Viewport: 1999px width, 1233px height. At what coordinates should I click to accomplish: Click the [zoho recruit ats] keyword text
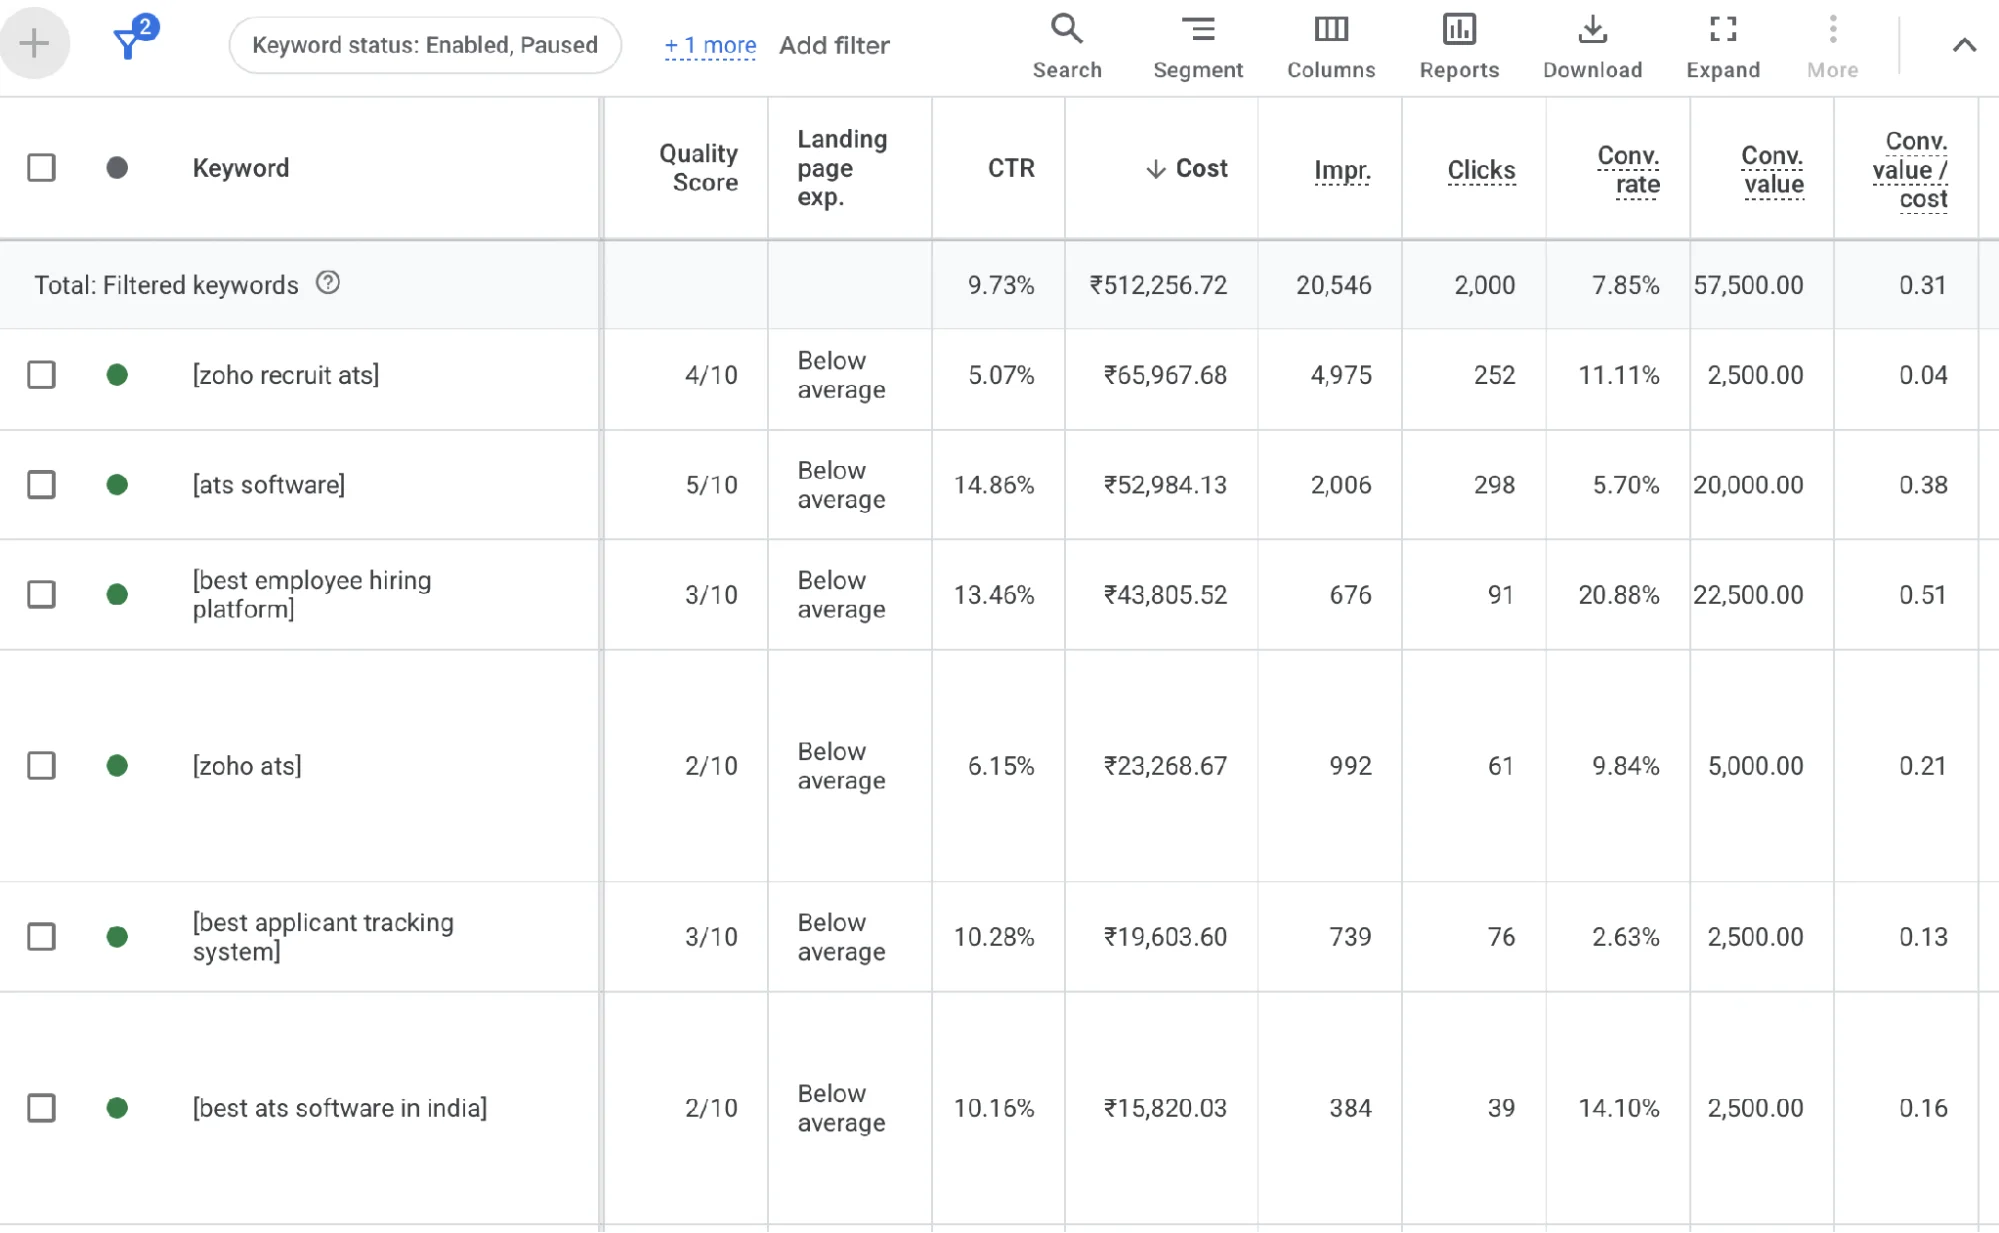point(286,375)
